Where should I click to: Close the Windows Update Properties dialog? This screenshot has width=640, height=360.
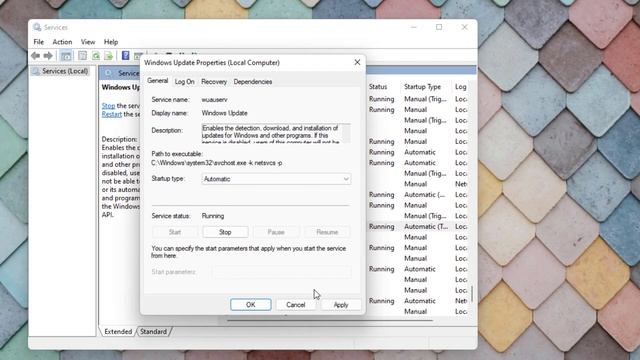pos(357,62)
